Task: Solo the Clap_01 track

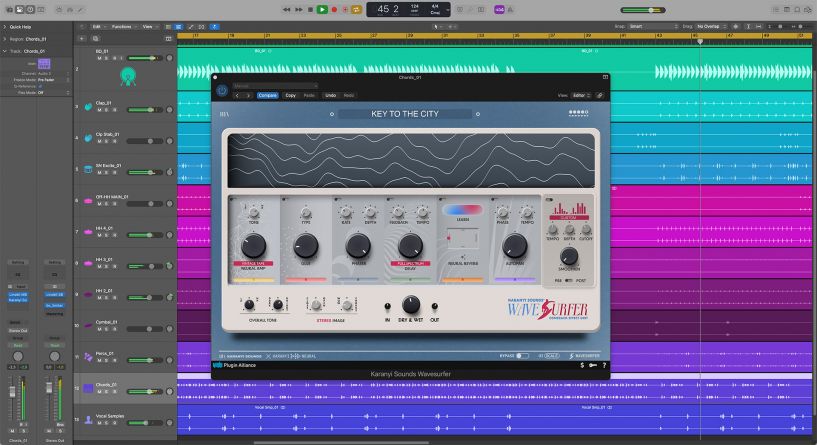Action: tap(106, 111)
